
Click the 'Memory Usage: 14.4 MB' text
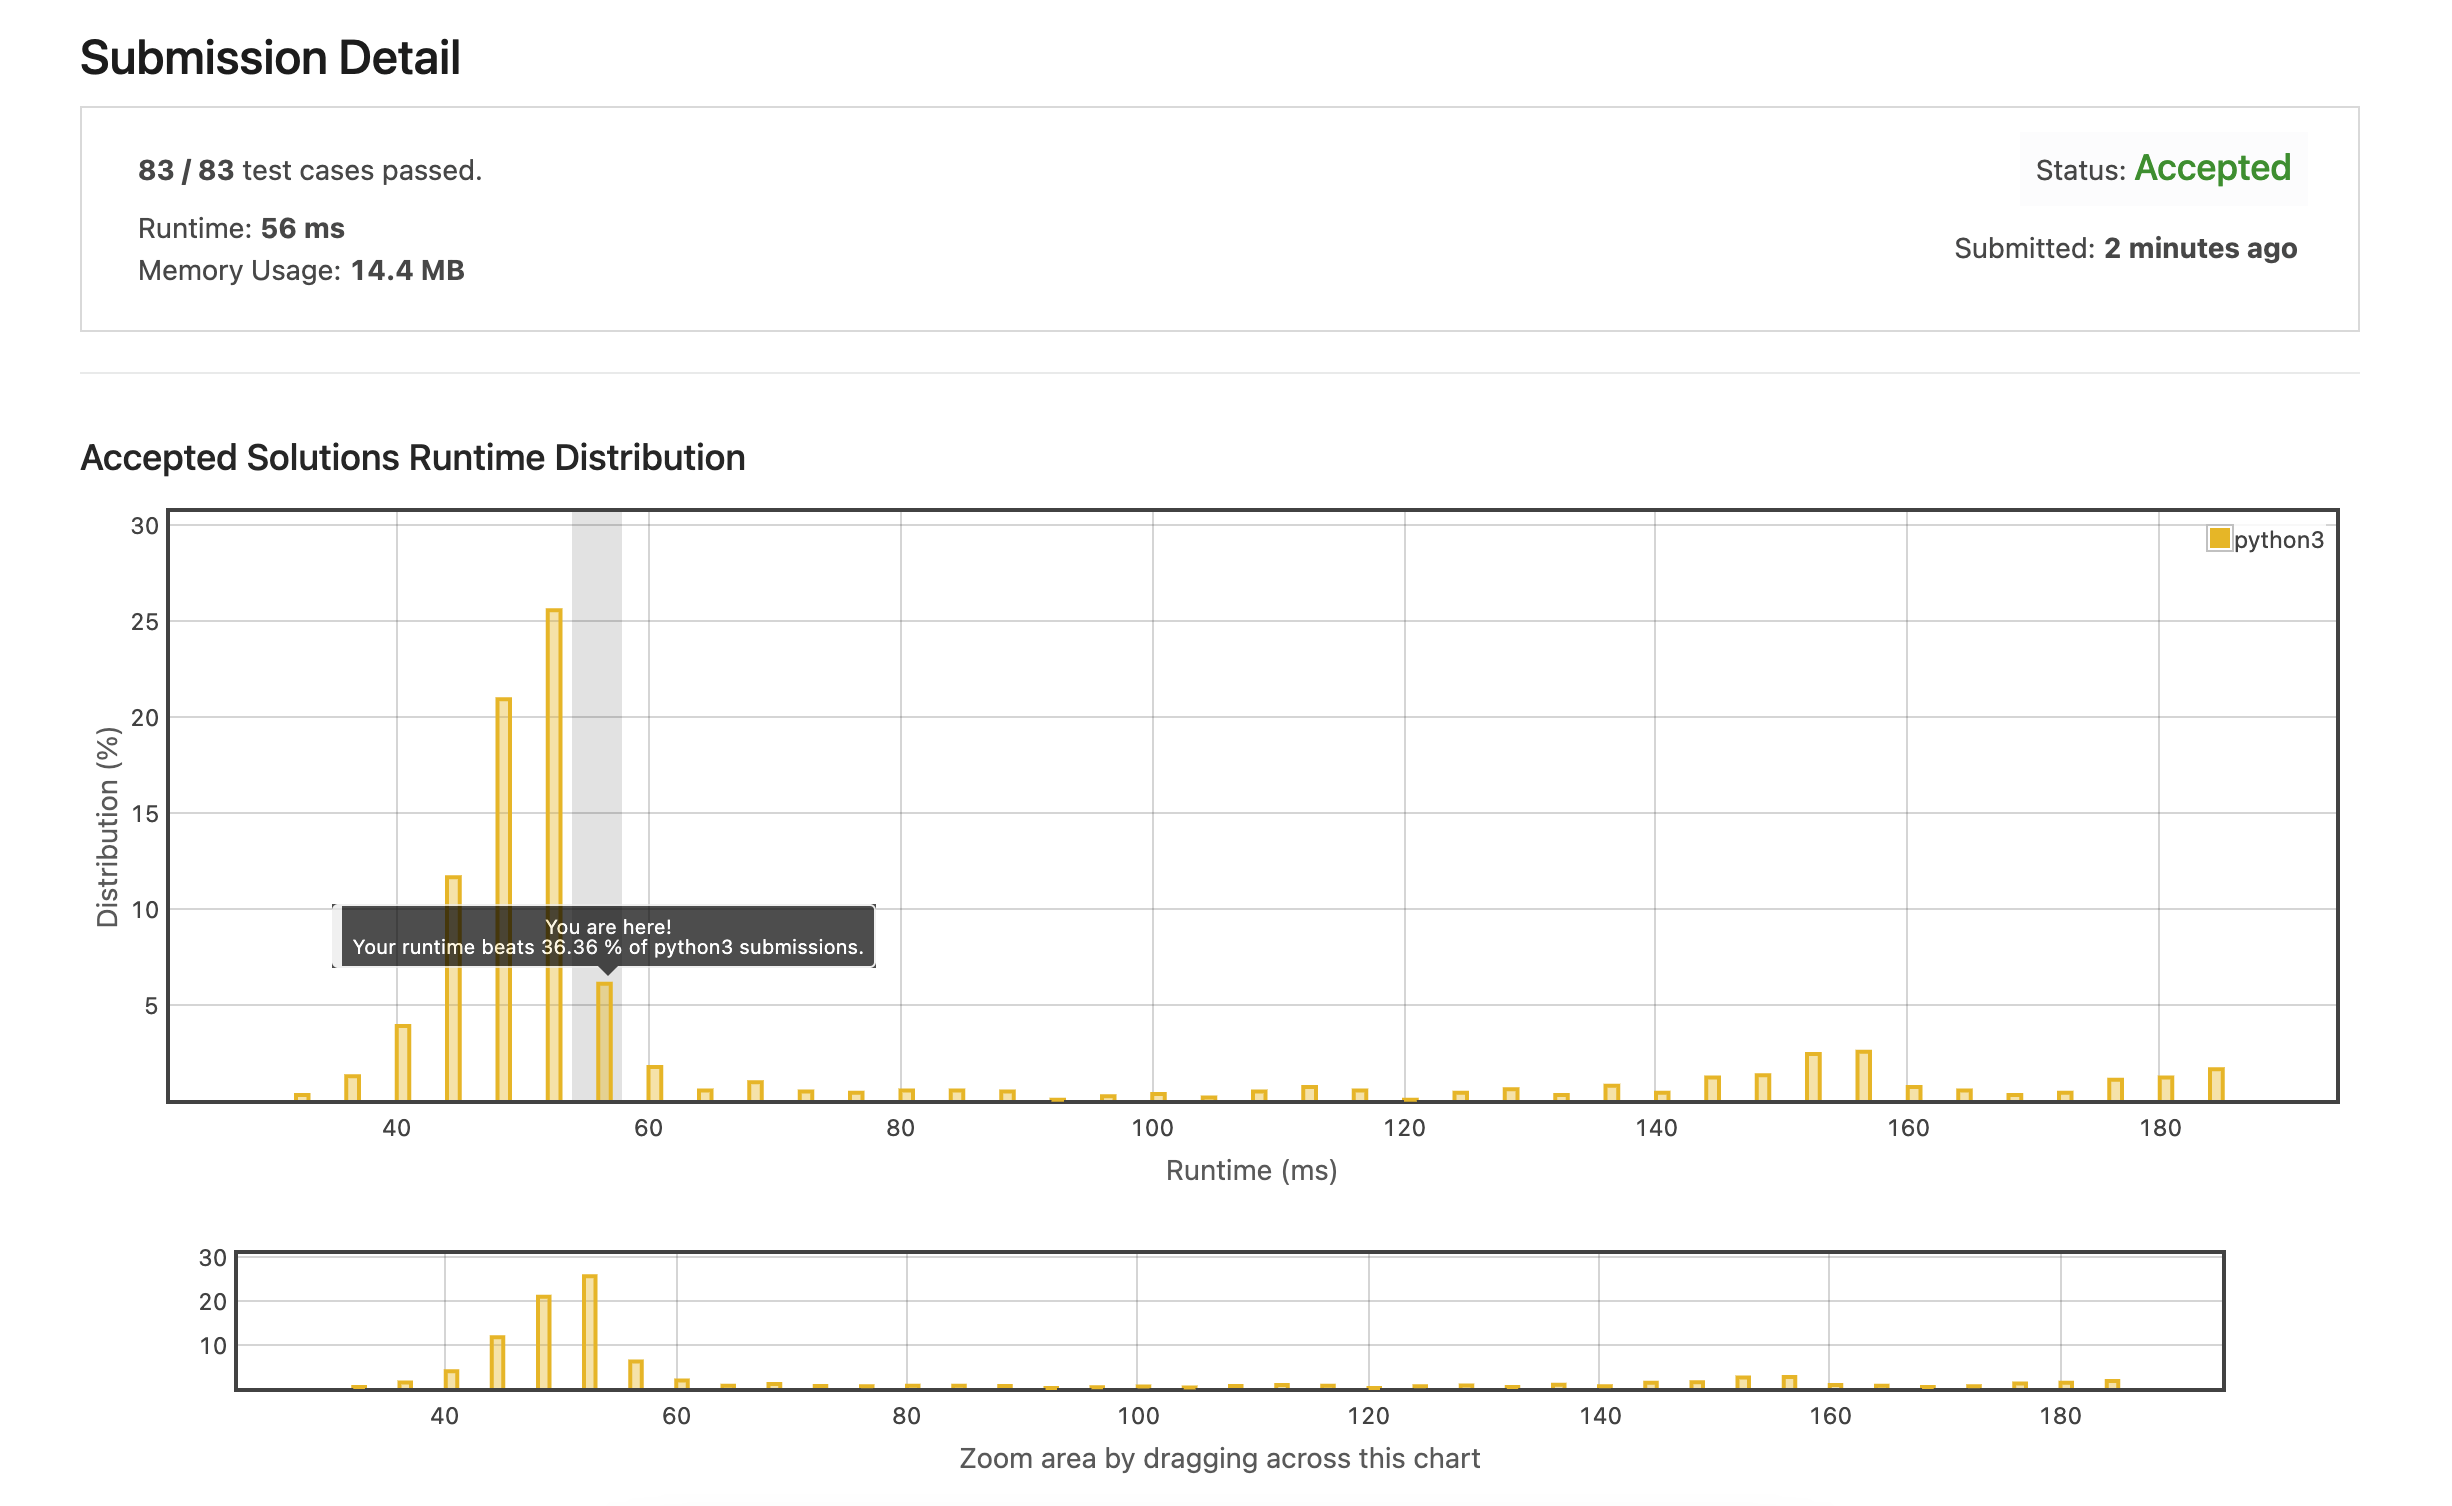(301, 270)
